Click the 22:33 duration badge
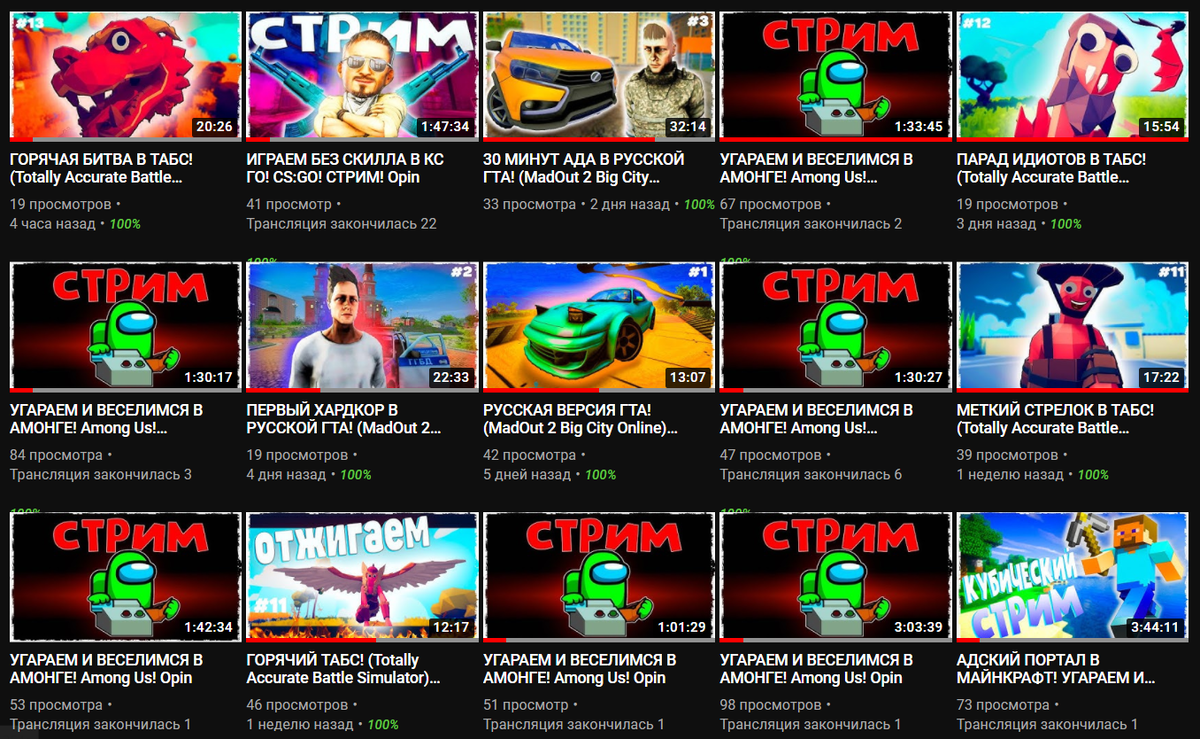This screenshot has width=1200, height=739. coord(452,377)
